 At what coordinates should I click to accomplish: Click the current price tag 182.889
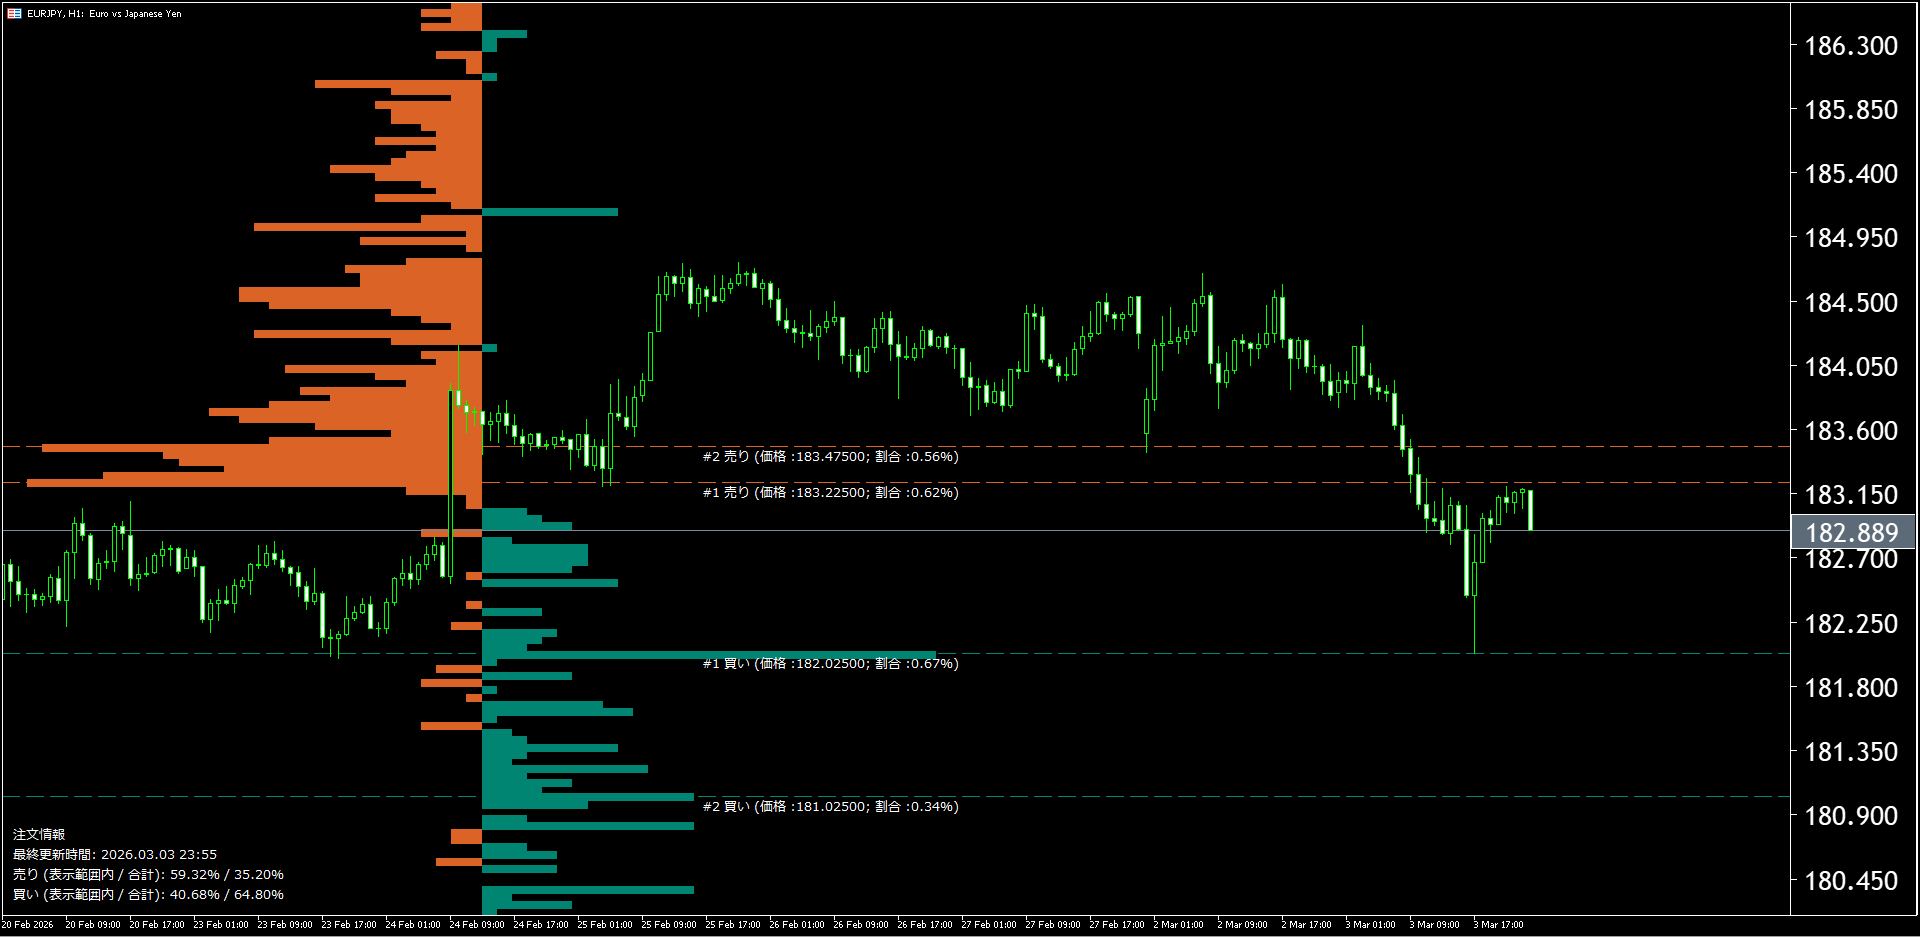tap(1852, 533)
